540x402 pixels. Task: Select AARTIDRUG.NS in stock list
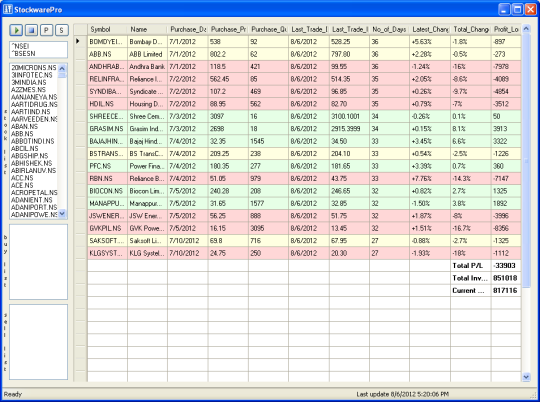coord(34,104)
